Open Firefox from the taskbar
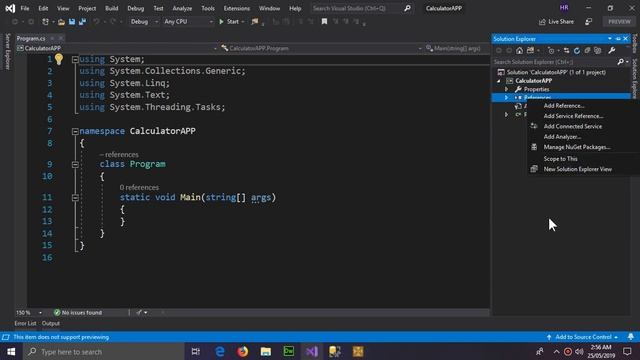This screenshot has width=640, height=360. pos(243,351)
